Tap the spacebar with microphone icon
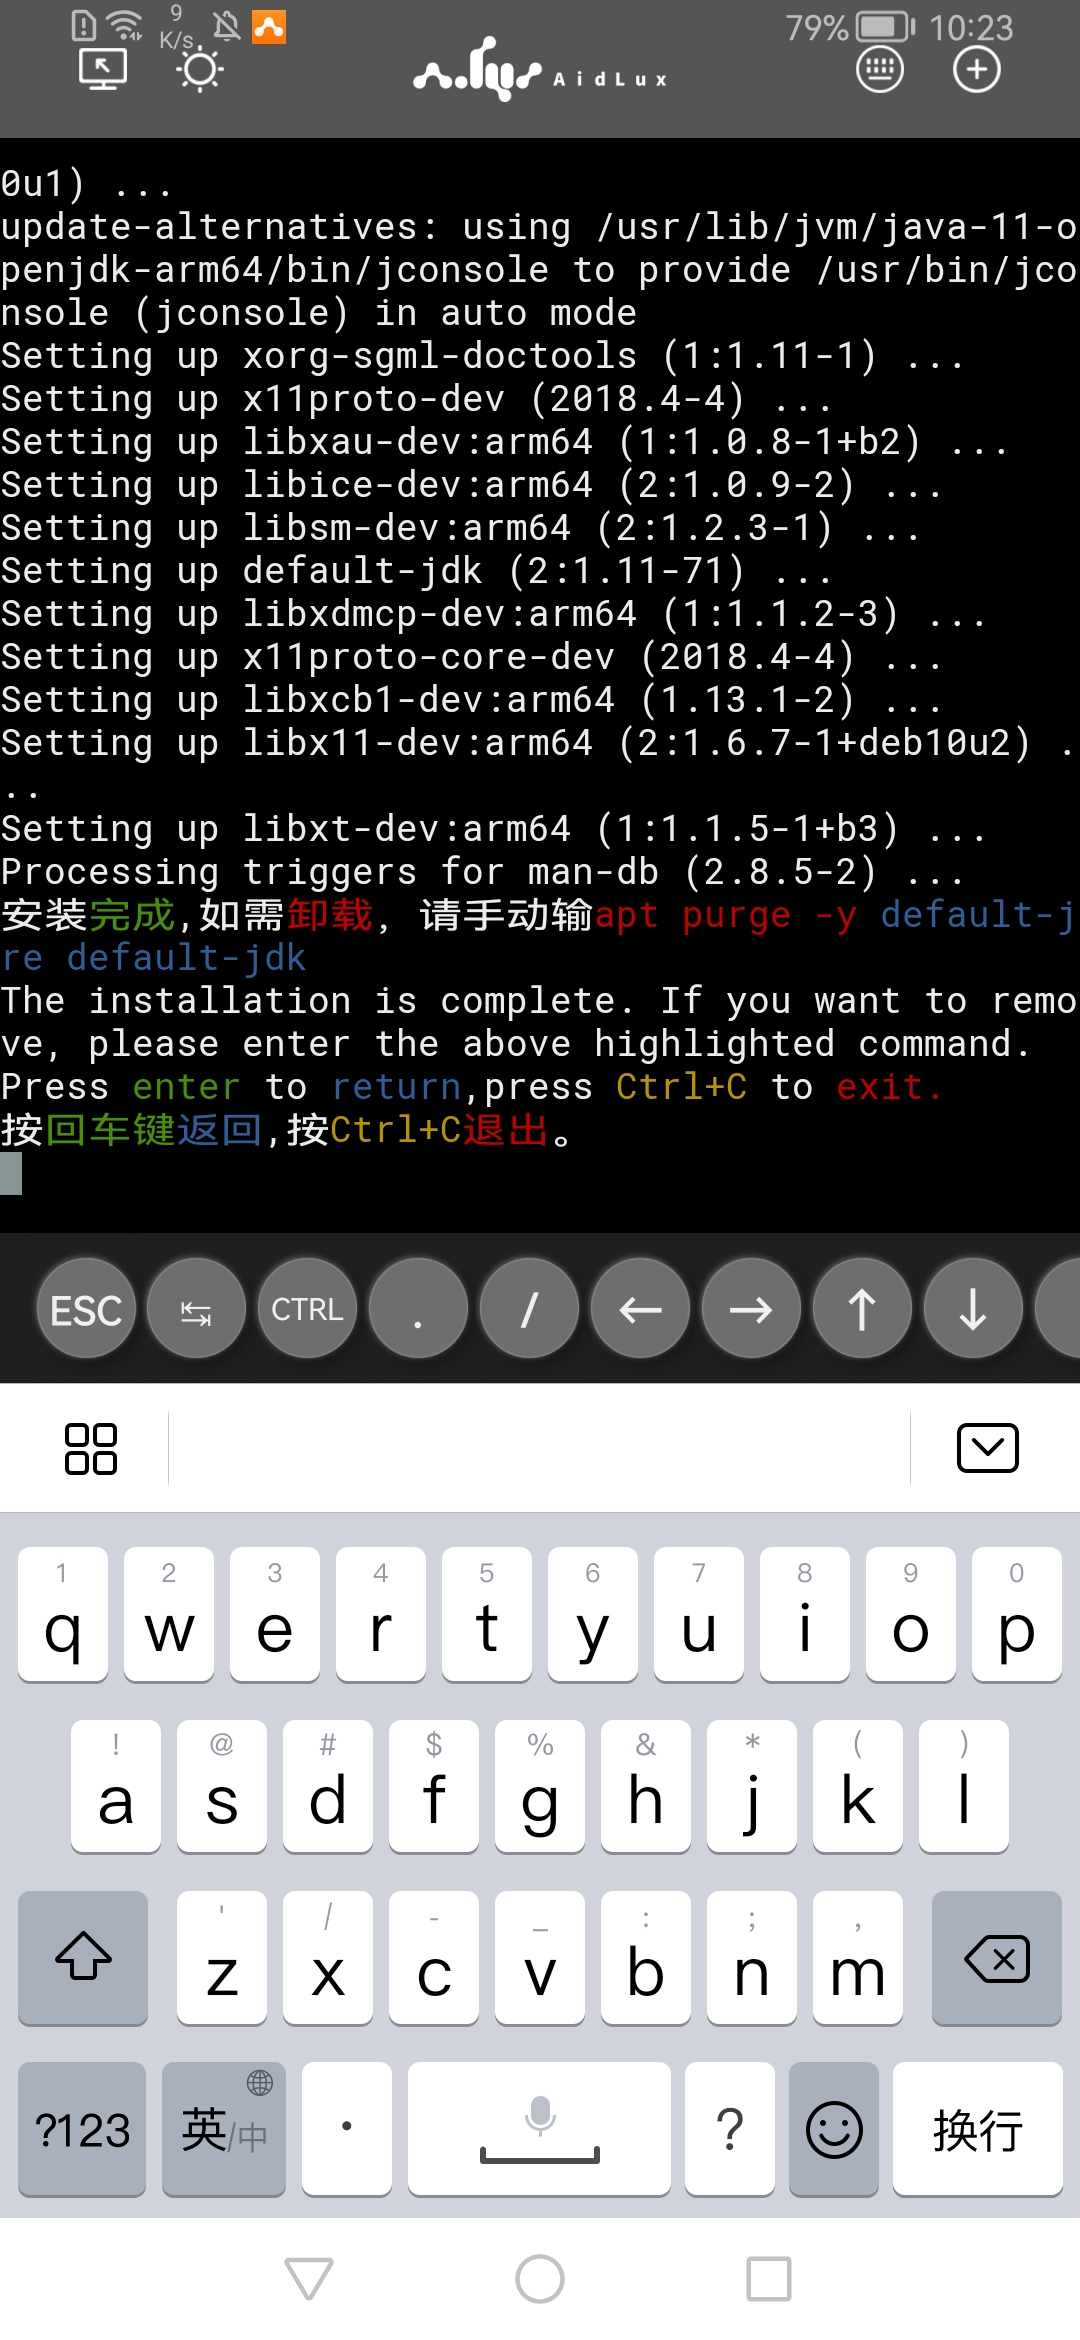 click(x=539, y=2129)
